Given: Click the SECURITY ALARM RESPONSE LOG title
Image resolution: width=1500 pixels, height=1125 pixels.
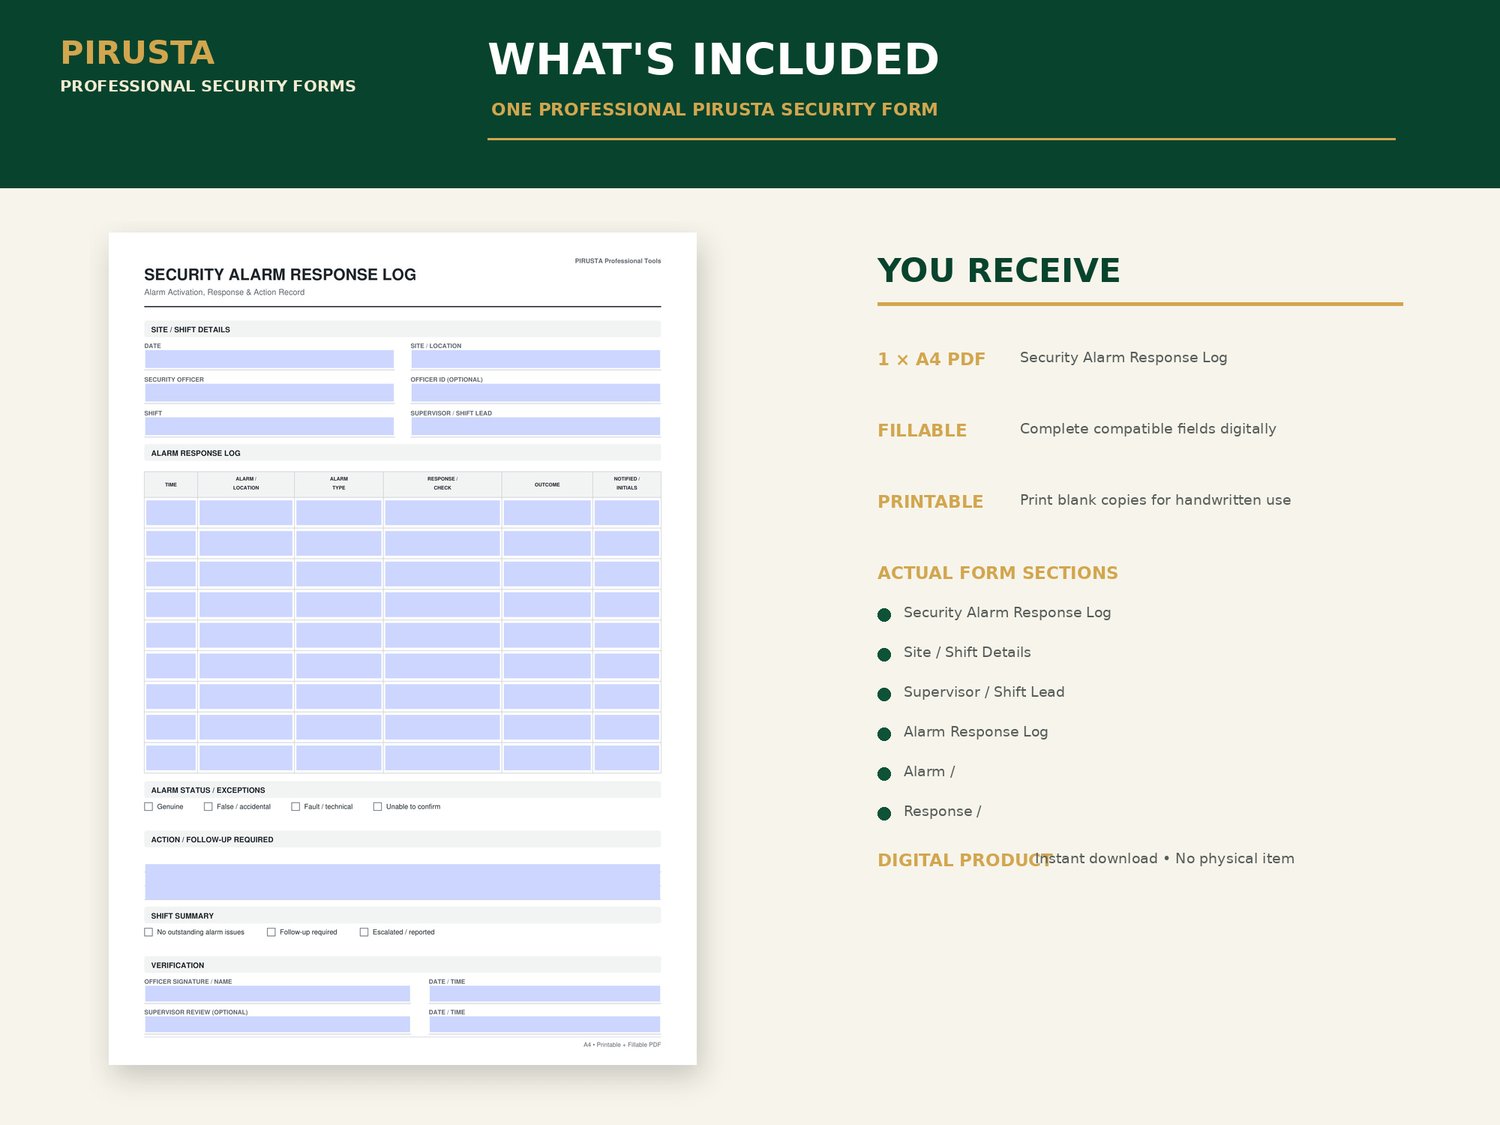Looking at the screenshot, I should coord(280,275).
